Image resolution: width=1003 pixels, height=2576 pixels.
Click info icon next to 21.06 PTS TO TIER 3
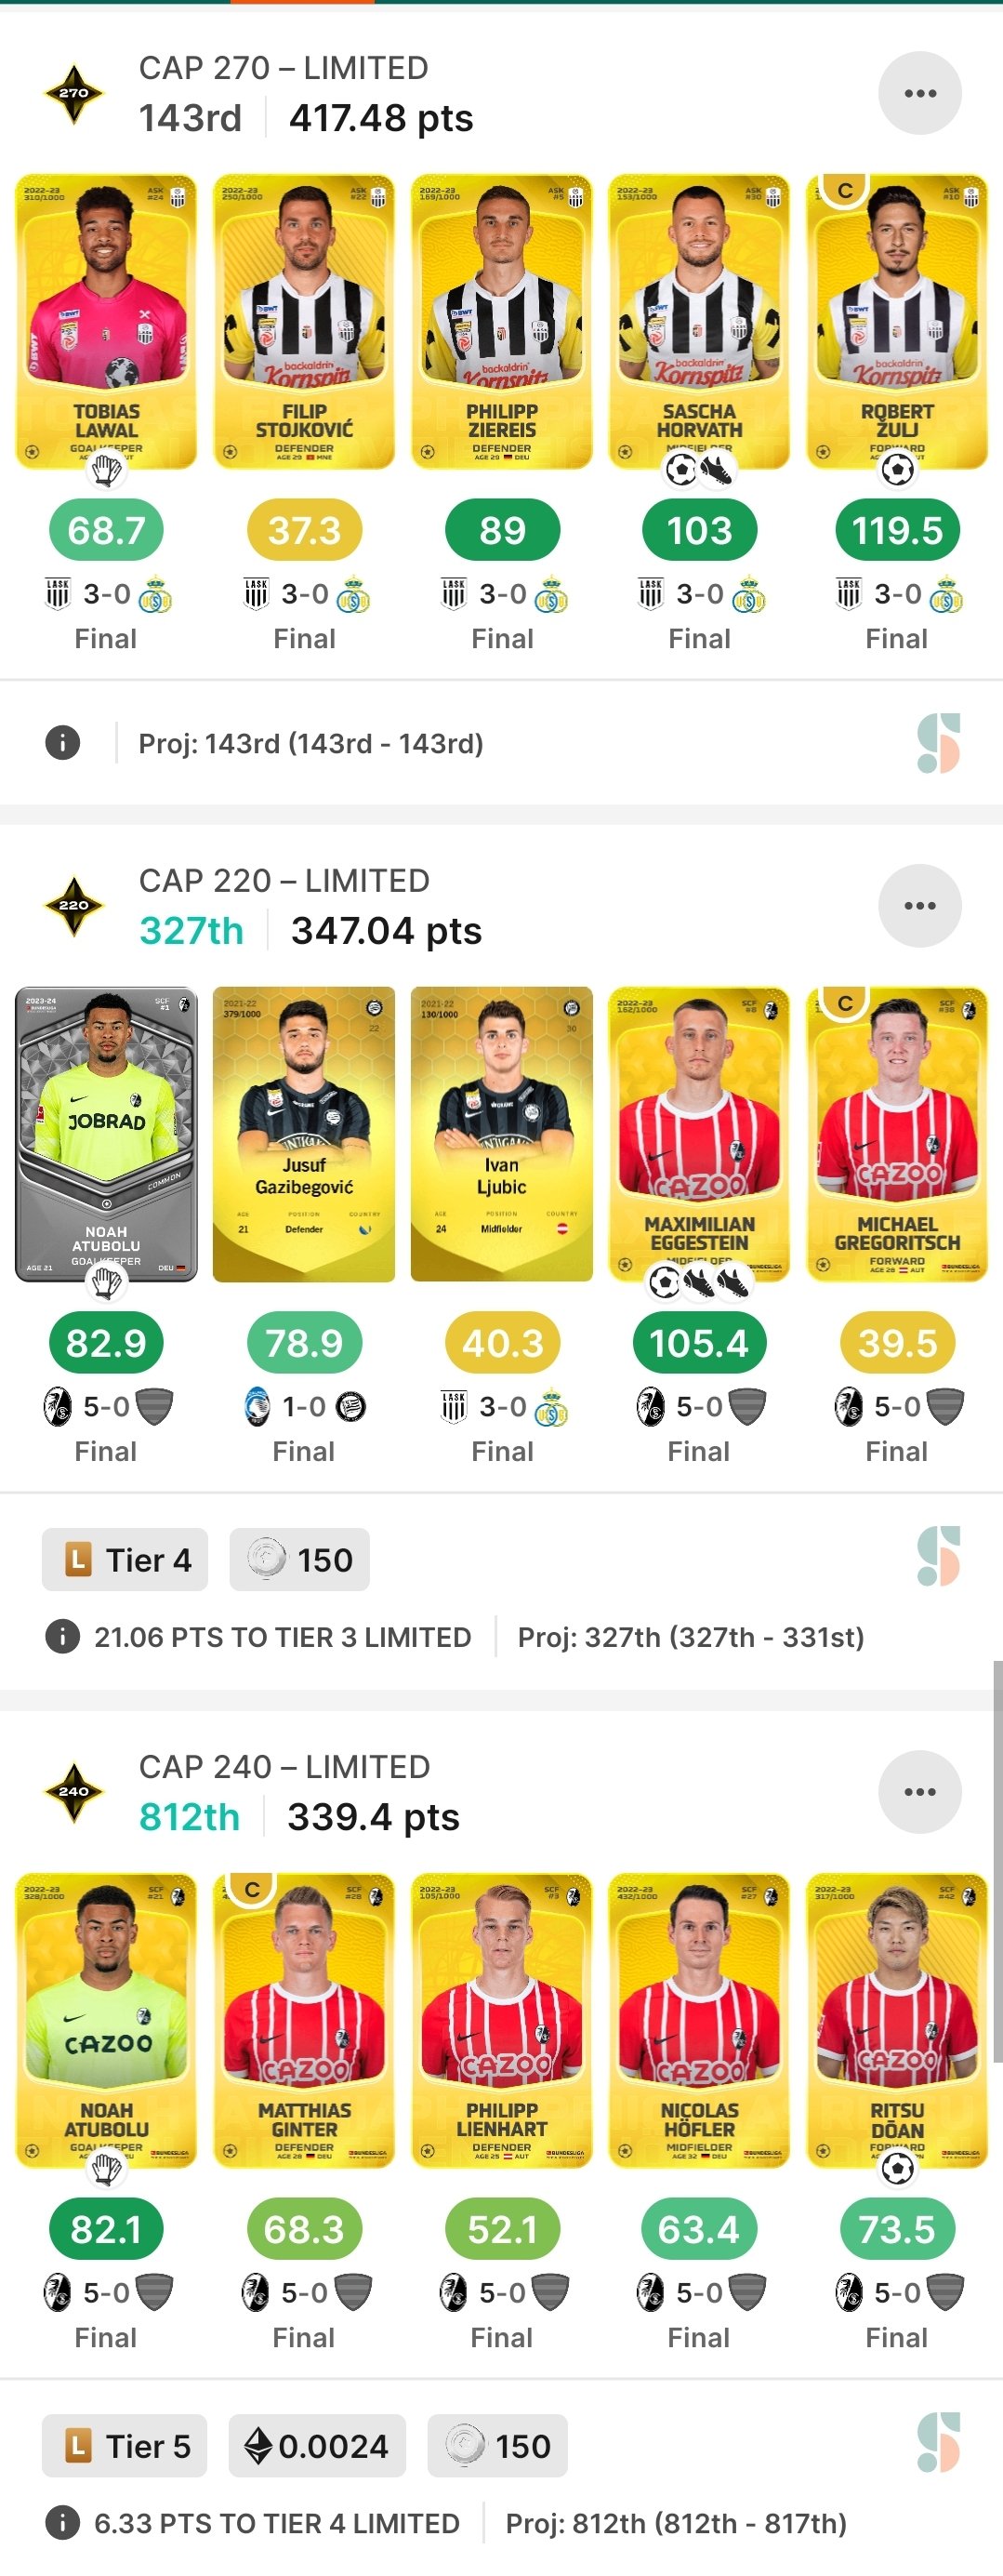tap(62, 1637)
